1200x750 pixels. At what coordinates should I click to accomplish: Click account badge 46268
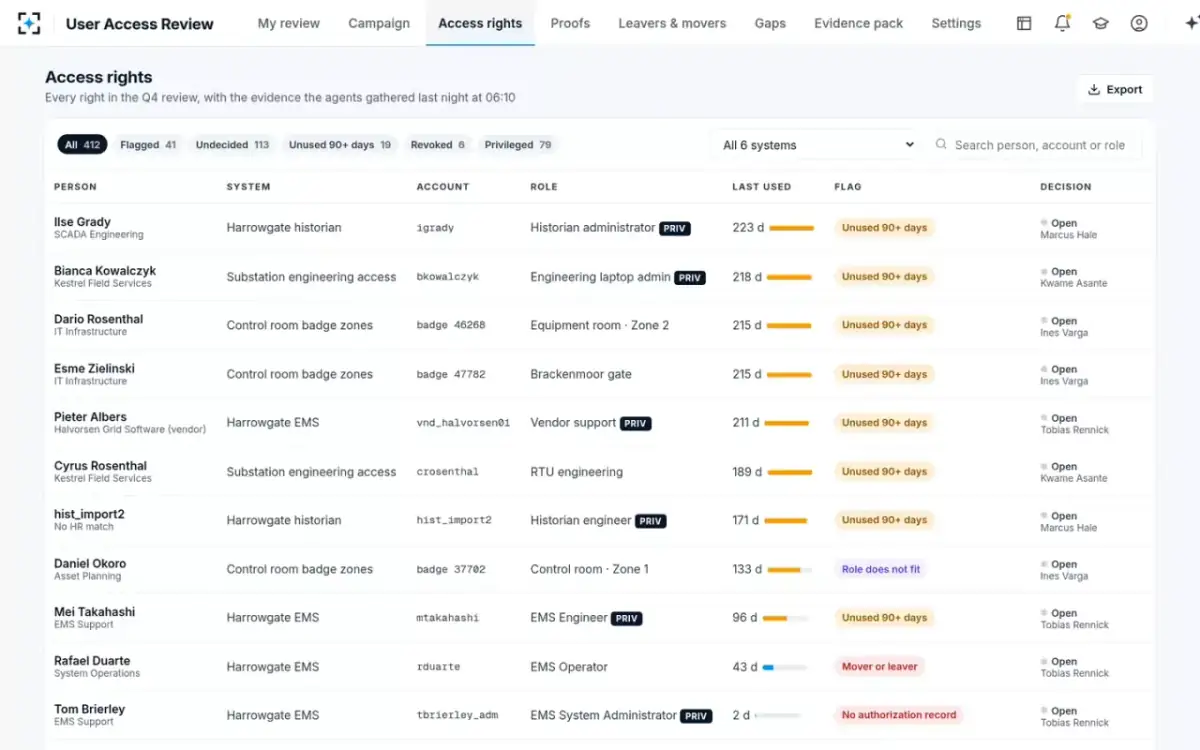click(x=451, y=325)
